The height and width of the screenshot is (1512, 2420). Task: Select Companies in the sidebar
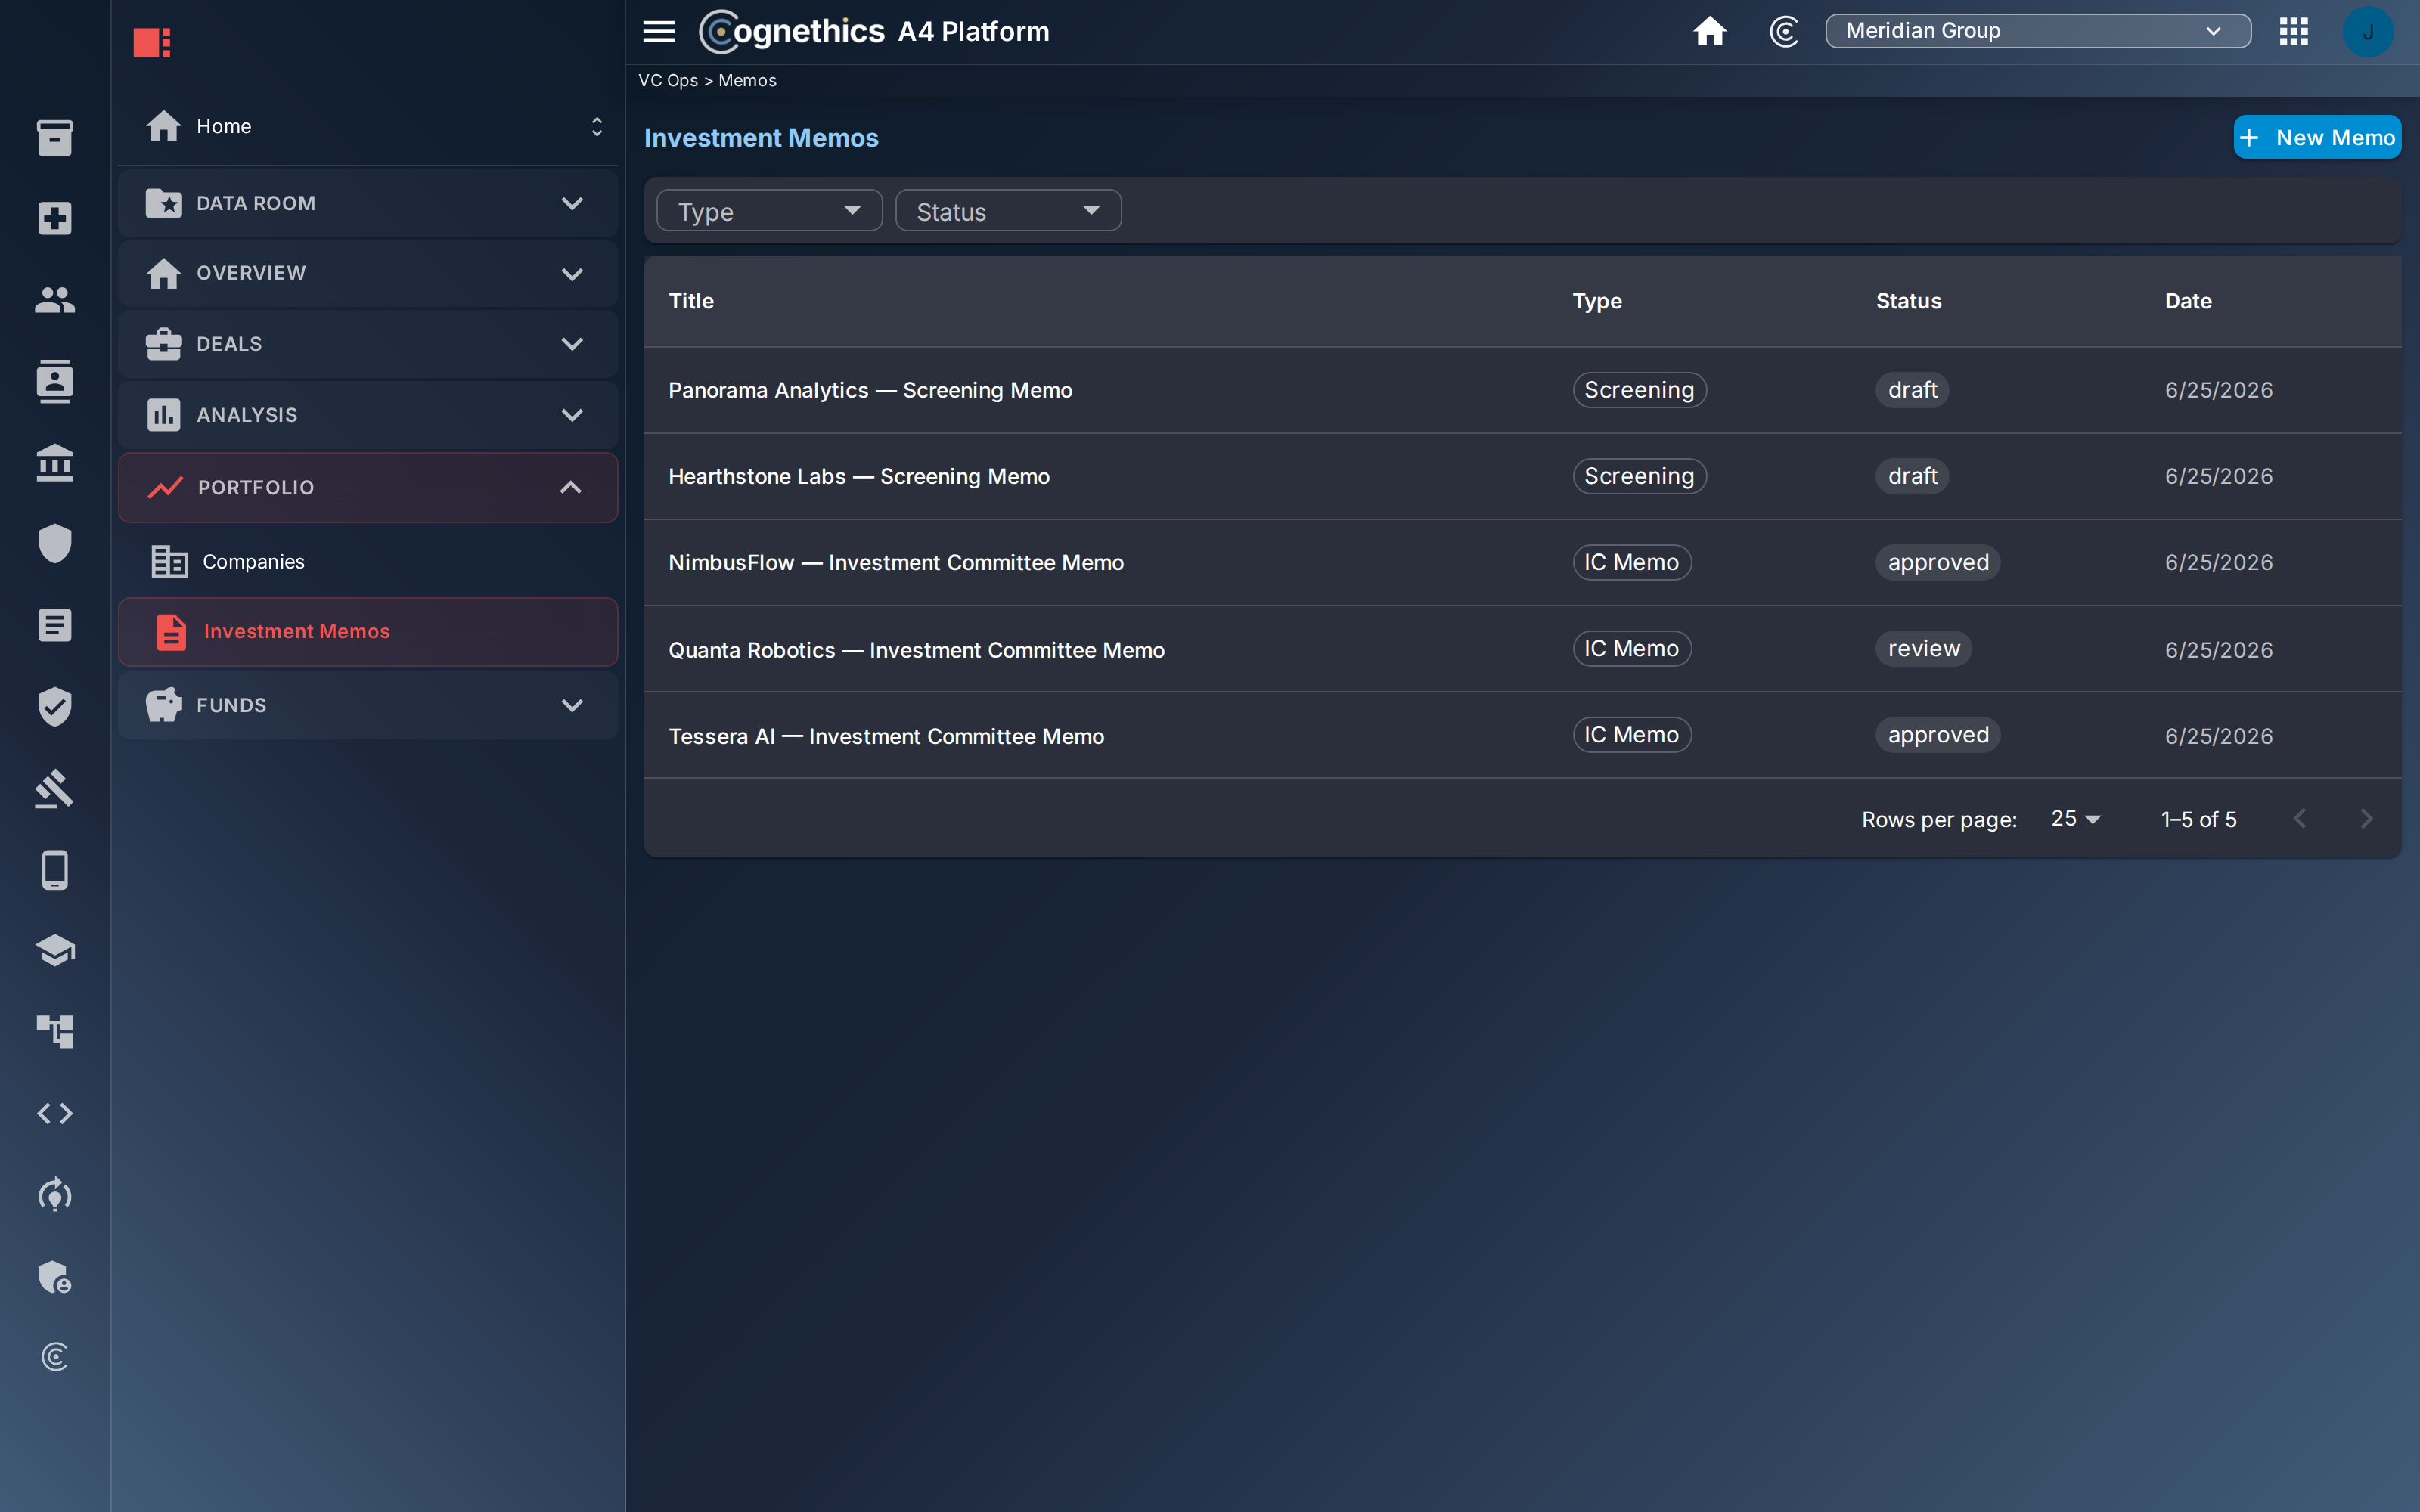click(368, 561)
